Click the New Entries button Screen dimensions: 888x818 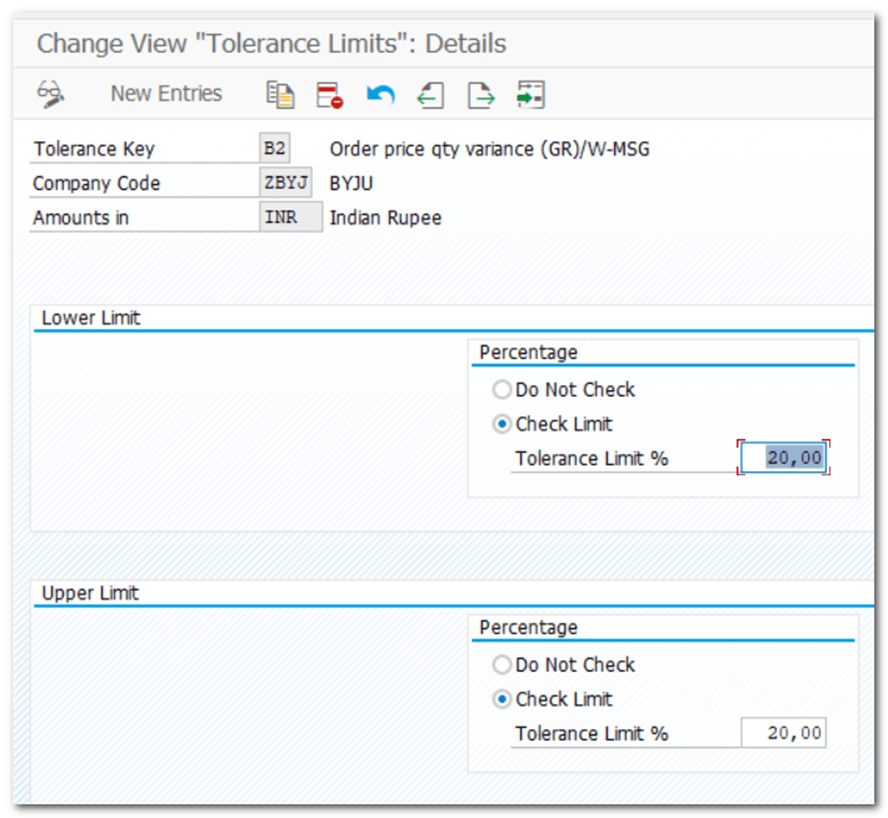point(166,94)
